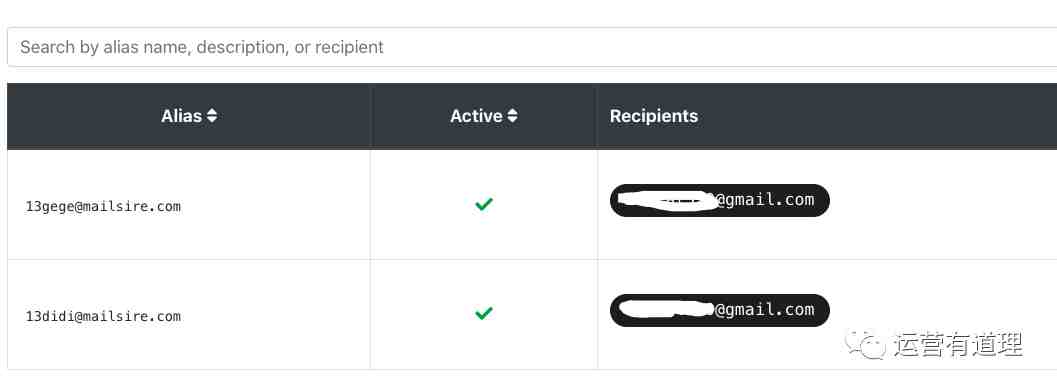Click the Alias column header label
This screenshot has width=1057, height=391.
(x=181, y=116)
